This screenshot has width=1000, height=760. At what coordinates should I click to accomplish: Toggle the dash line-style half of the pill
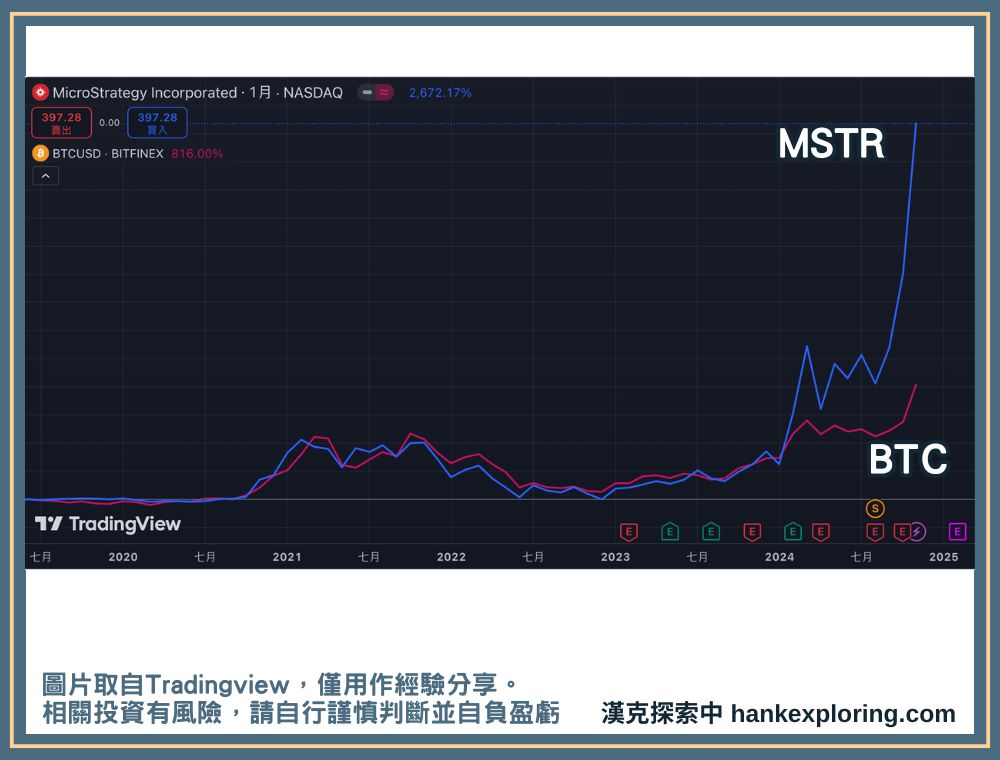(367, 92)
